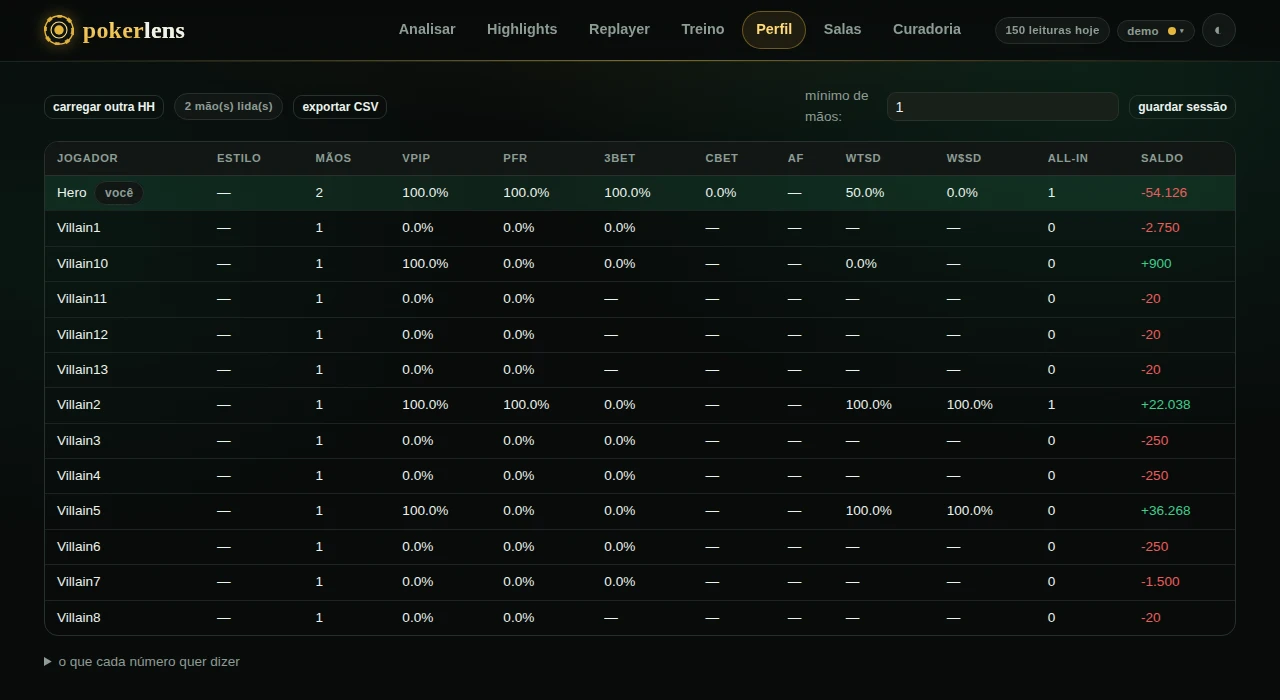Open the Highlights tab
Image resolution: width=1280 pixels, height=700 pixels.
[x=522, y=30]
